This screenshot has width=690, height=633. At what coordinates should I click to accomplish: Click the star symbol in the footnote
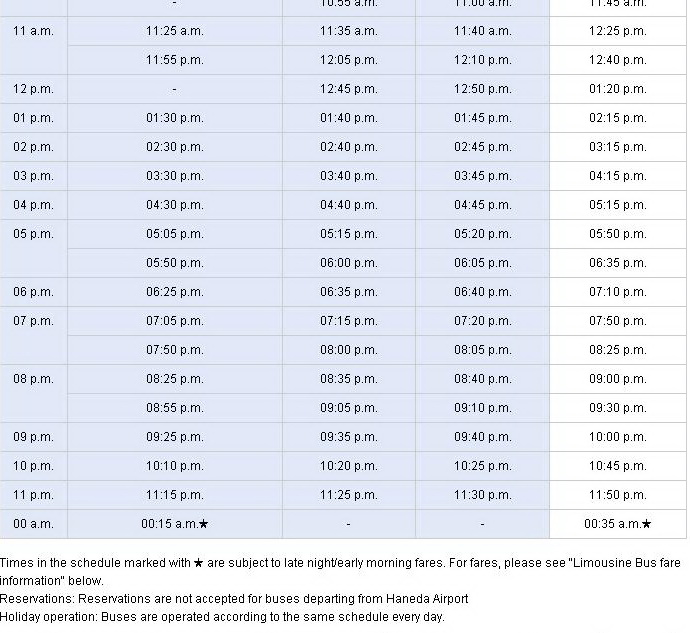pyautogui.click(x=198, y=563)
